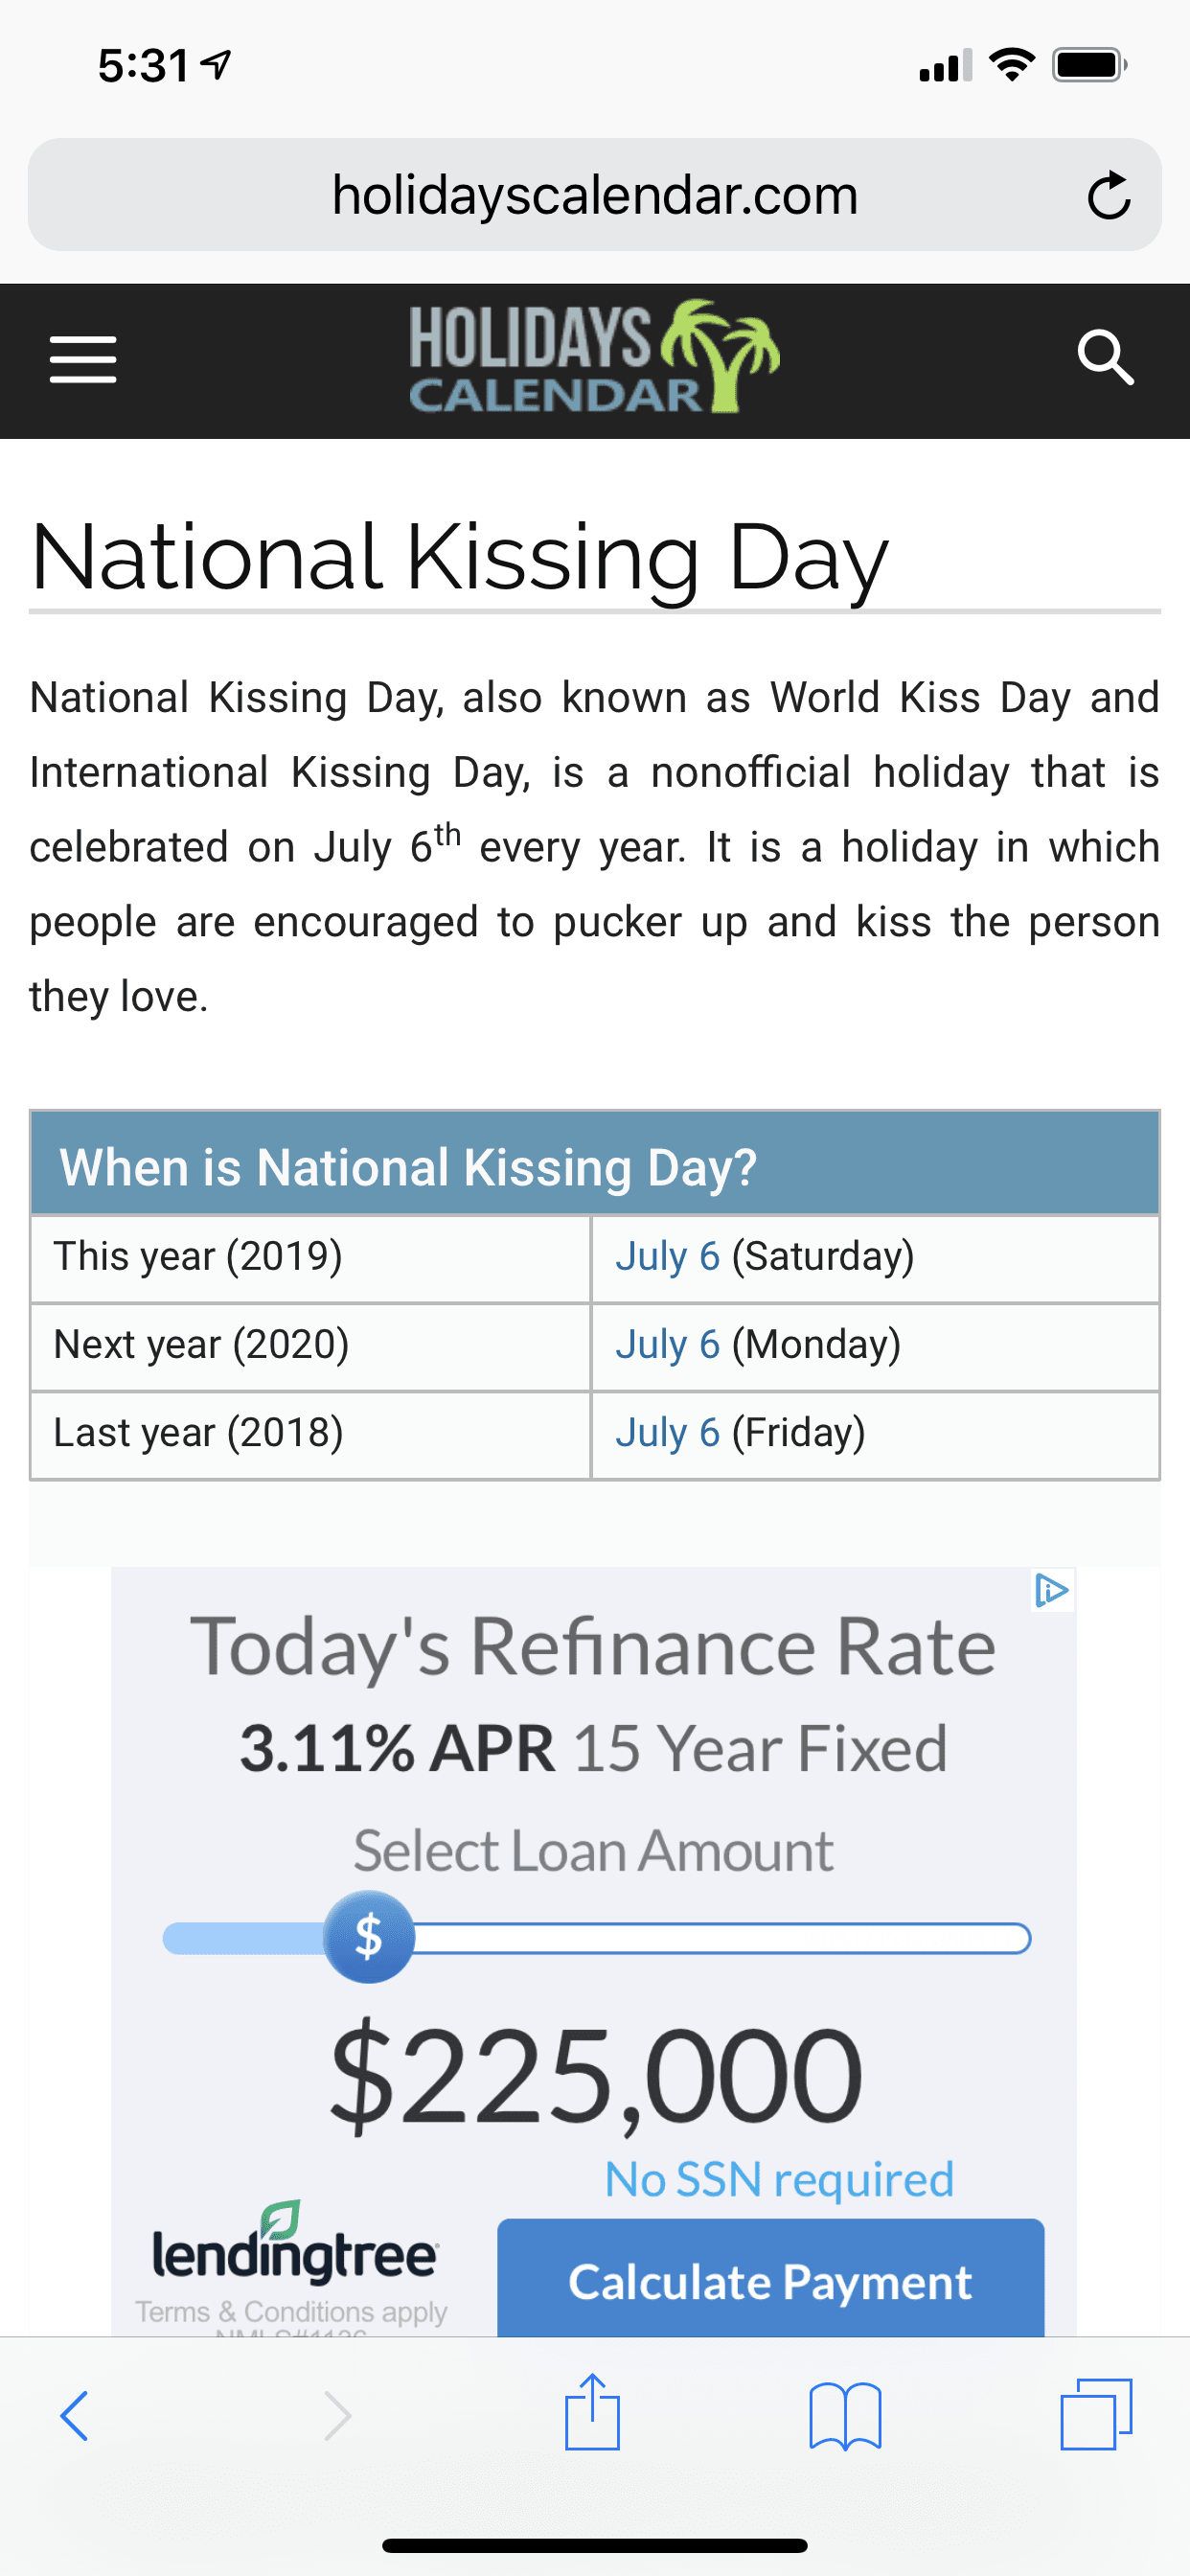Open the July 6 link for 2020
This screenshot has height=2576, width=1190.
click(667, 1345)
